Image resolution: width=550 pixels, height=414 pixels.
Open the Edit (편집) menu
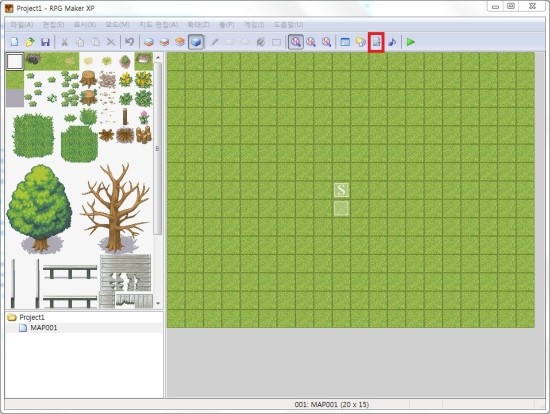[x=53, y=25]
